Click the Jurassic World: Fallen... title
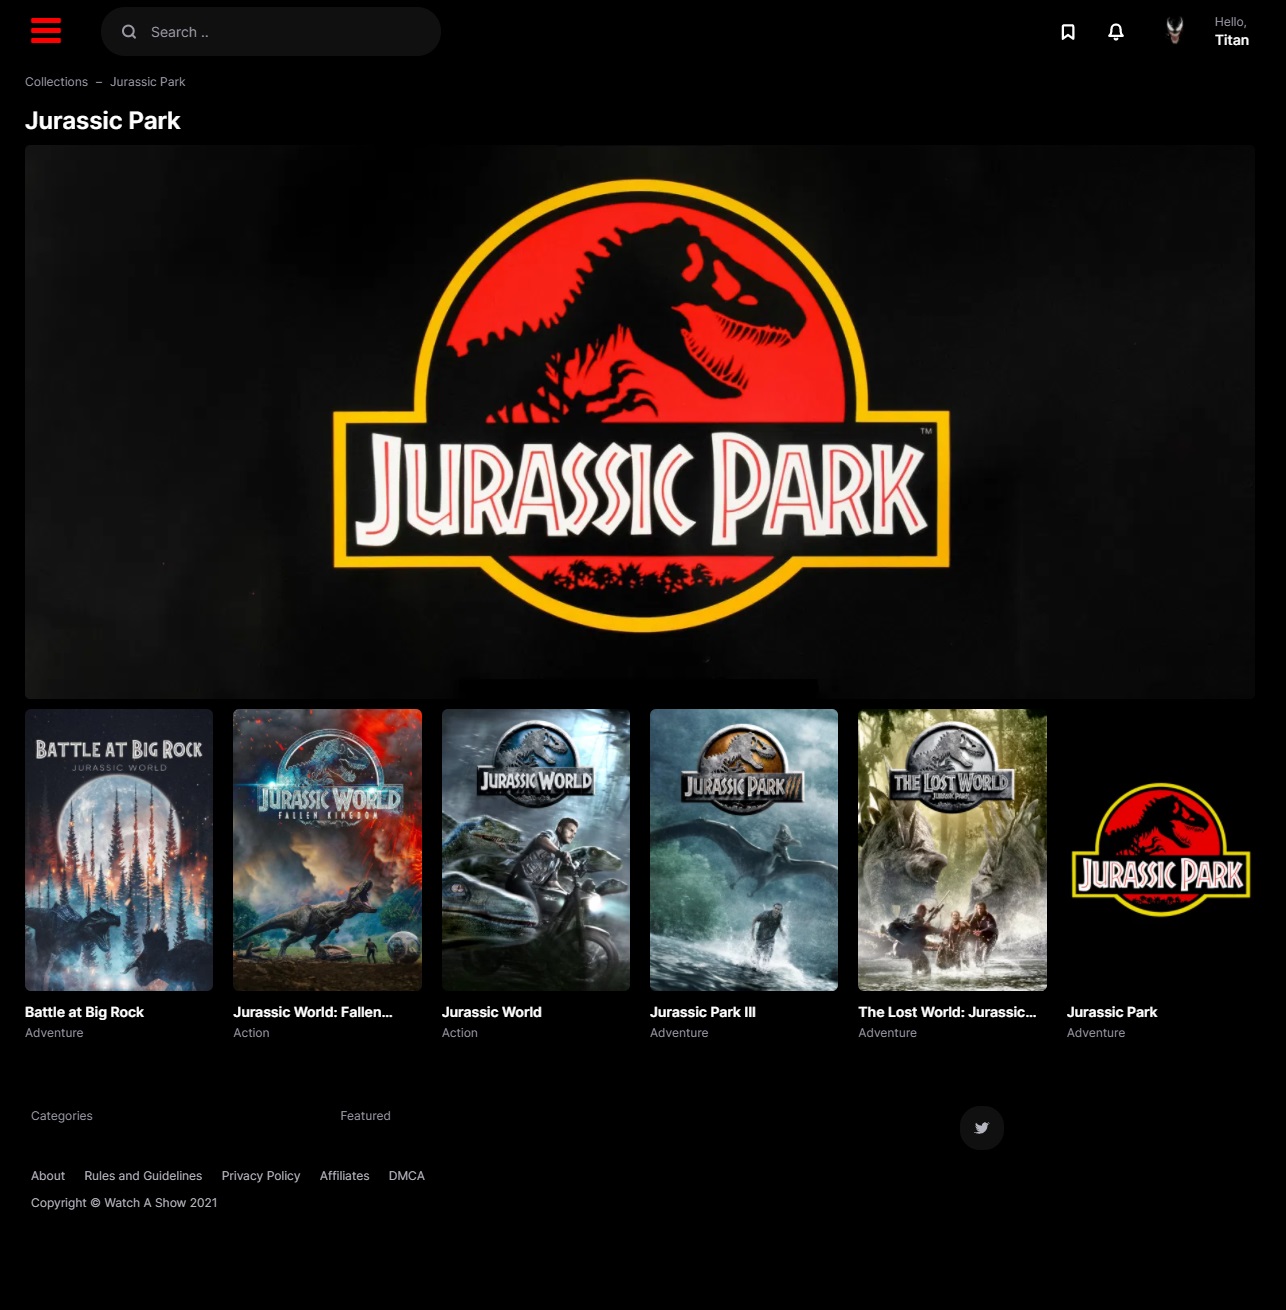This screenshot has height=1310, width=1286. pos(313,1012)
